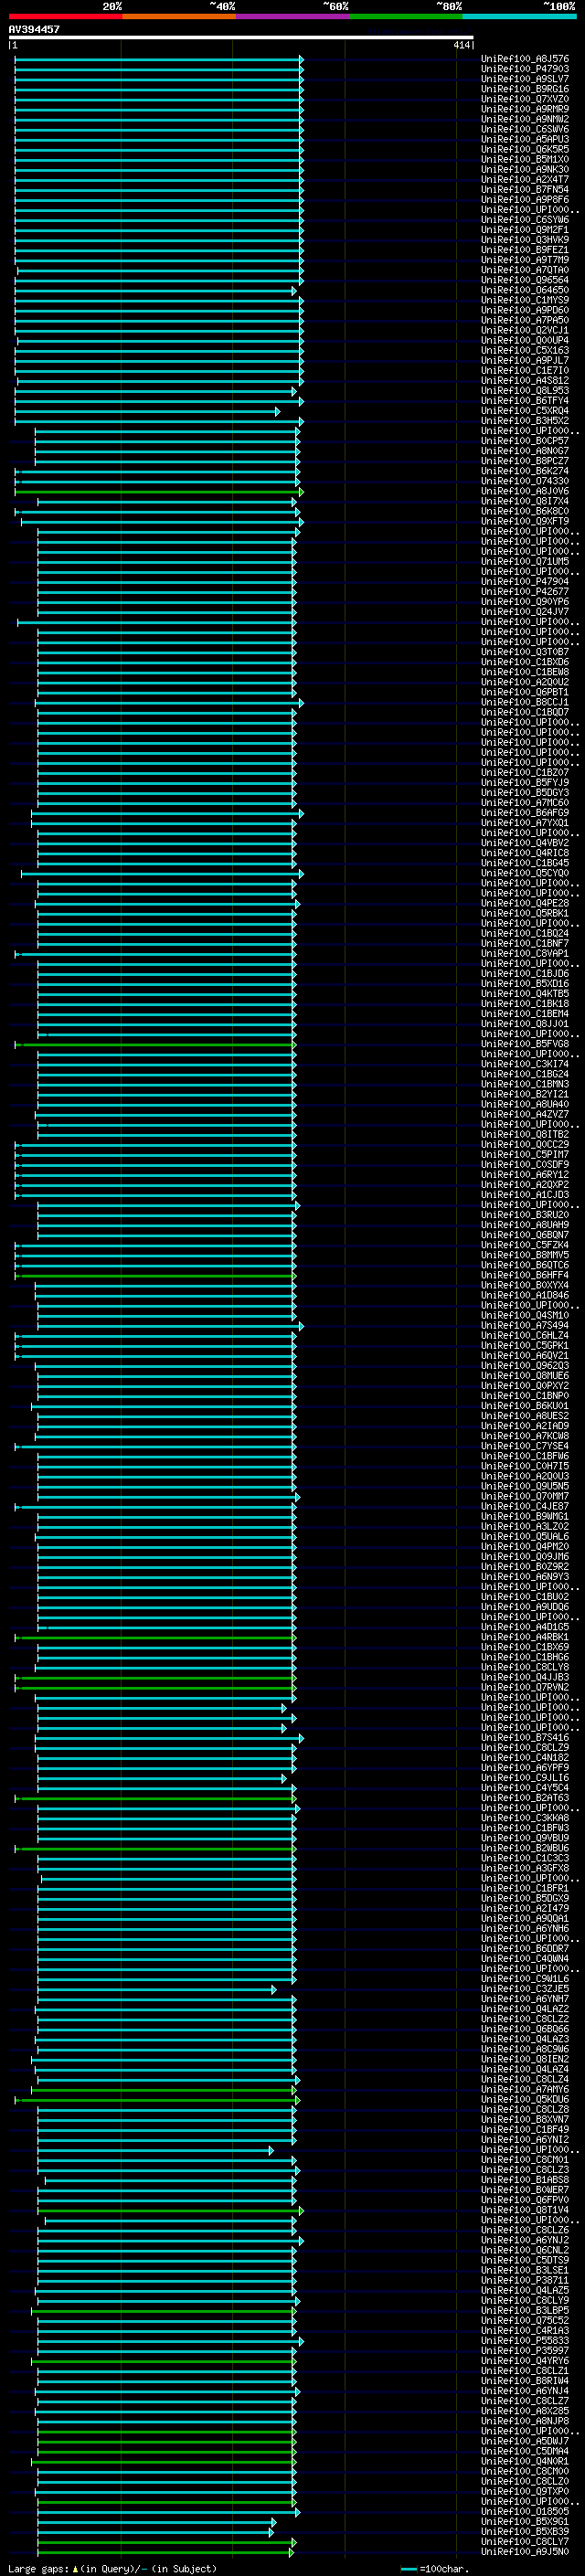The image size is (585, 2576).
Task: Select label UniRef100_Q70MM7
Action: click(x=525, y=1497)
